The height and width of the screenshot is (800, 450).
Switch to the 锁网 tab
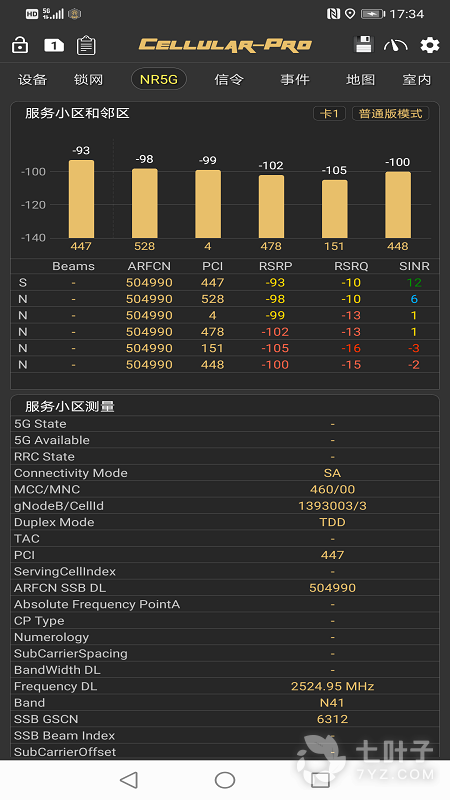[89, 80]
